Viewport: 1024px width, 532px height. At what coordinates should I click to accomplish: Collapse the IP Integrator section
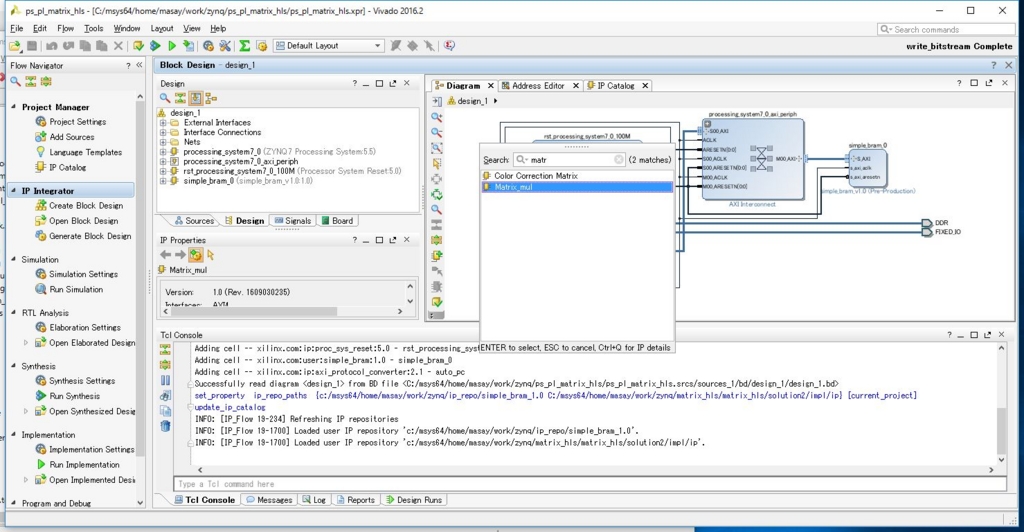click(14, 191)
